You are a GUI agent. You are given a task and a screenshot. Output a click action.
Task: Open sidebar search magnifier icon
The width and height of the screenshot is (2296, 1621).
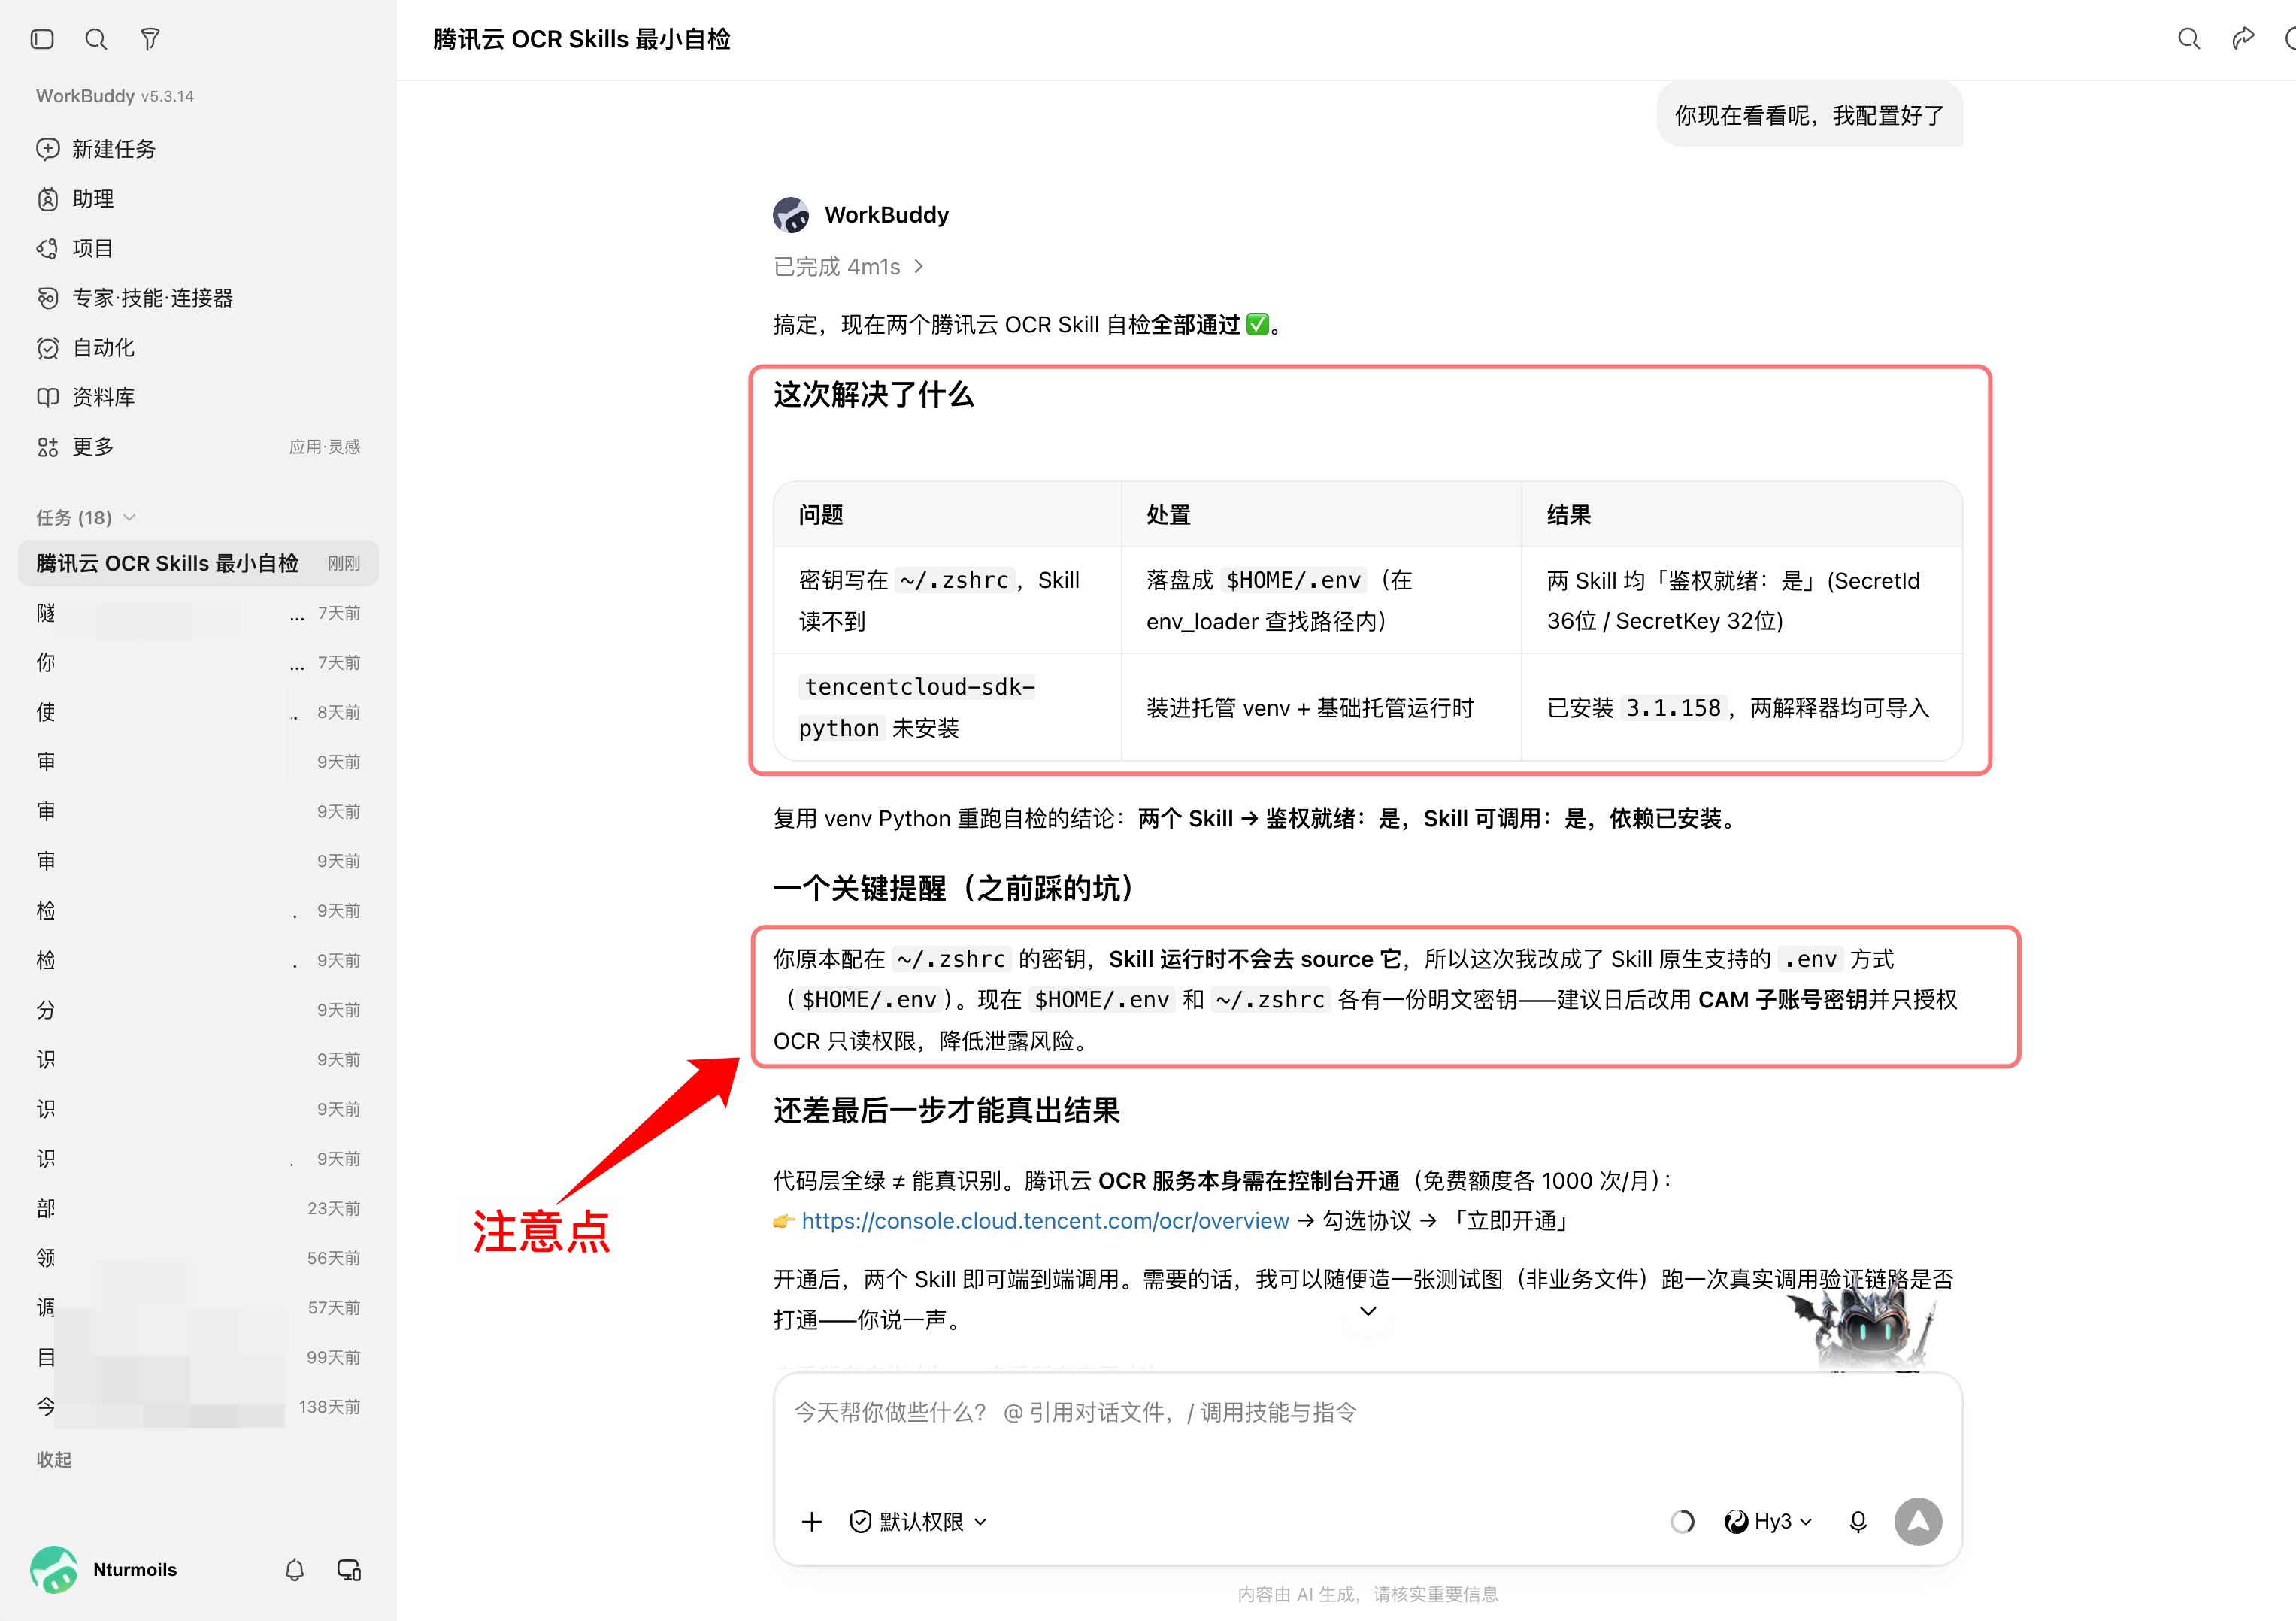click(x=96, y=39)
